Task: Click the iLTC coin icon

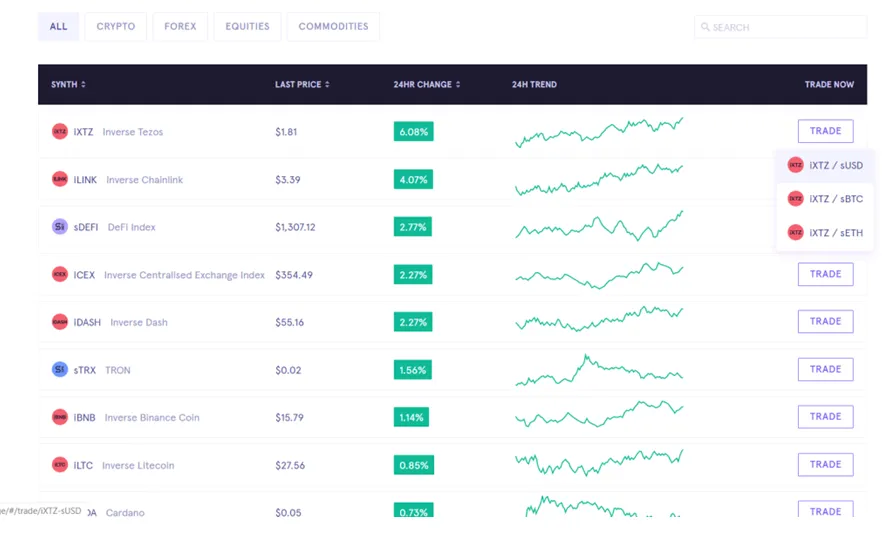Action: coord(59,464)
